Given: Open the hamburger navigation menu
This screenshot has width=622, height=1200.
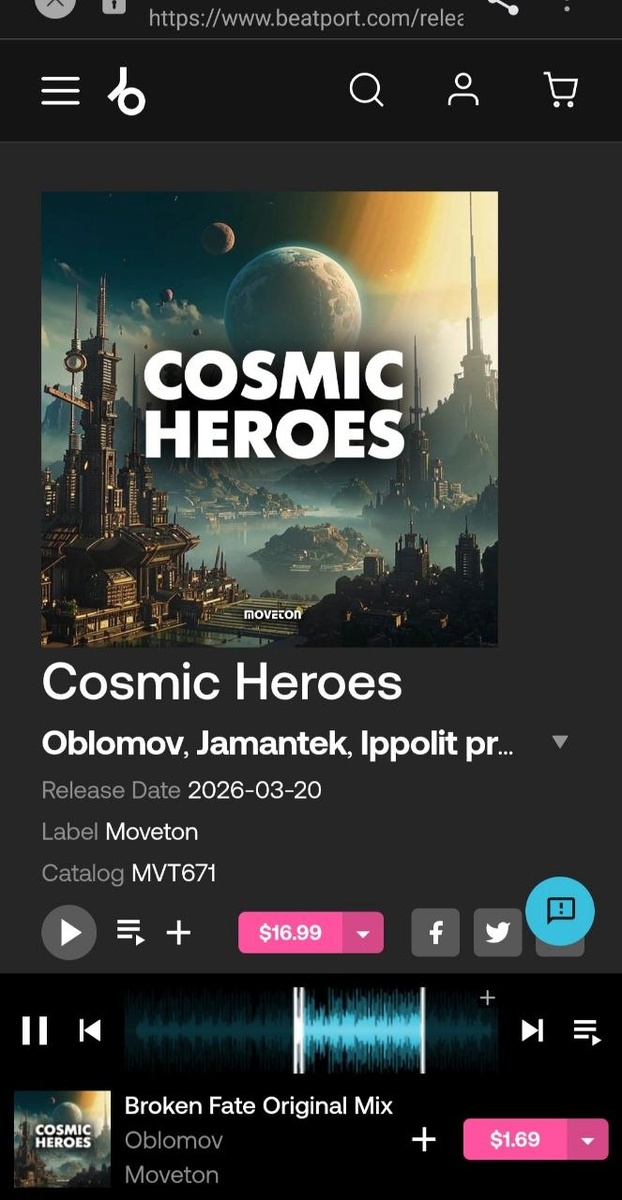Looking at the screenshot, I should tap(60, 91).
